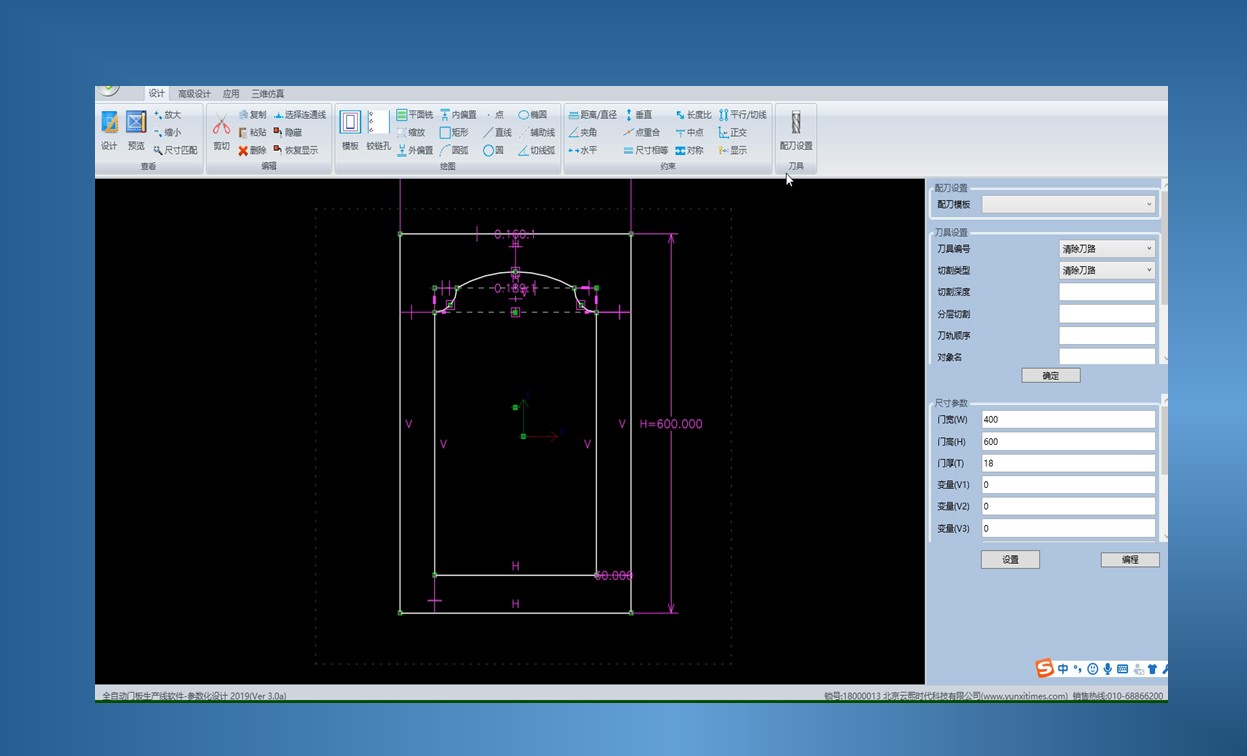This screenshot has height=756, width=1247.
Task: Switch to the 高级设计 tab
Action: [x=194, y=94]
